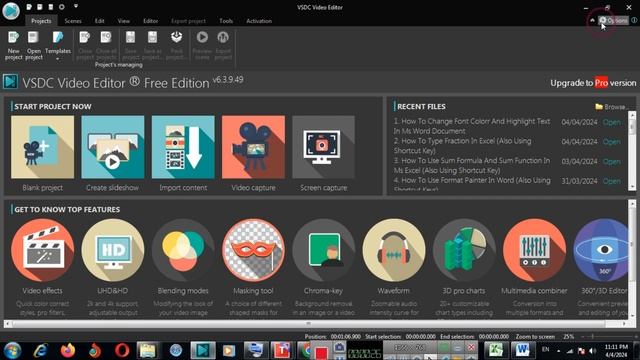Click the Multimedia combiner feature icon
Image resolution: width=640 pixels, height=360 pixels.
pos(534,250)
